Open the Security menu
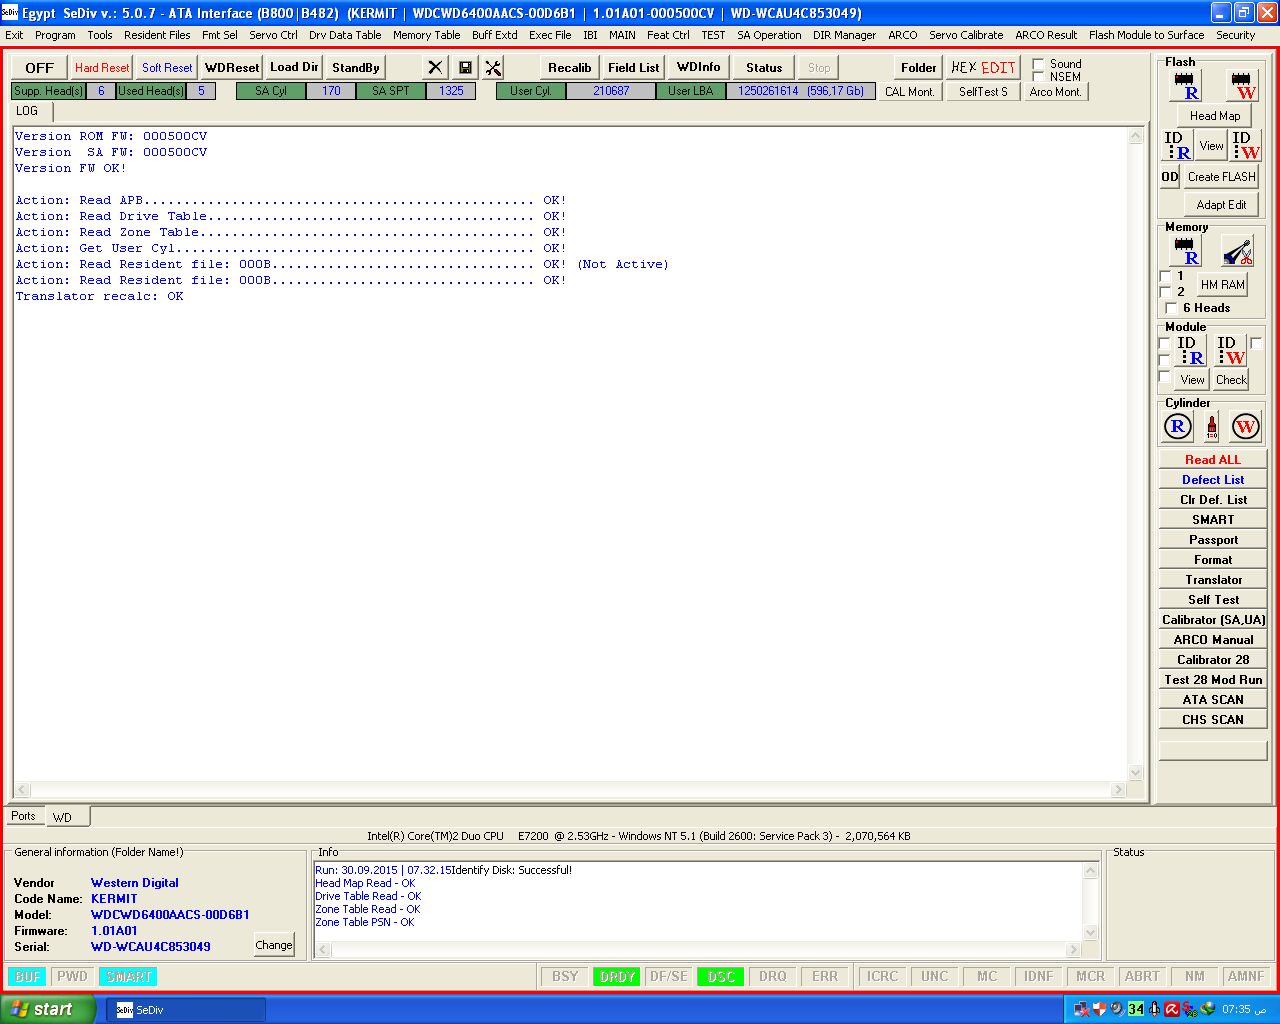The image size is (1280, 1024). pyautogui.click(x=1235, y=35)
